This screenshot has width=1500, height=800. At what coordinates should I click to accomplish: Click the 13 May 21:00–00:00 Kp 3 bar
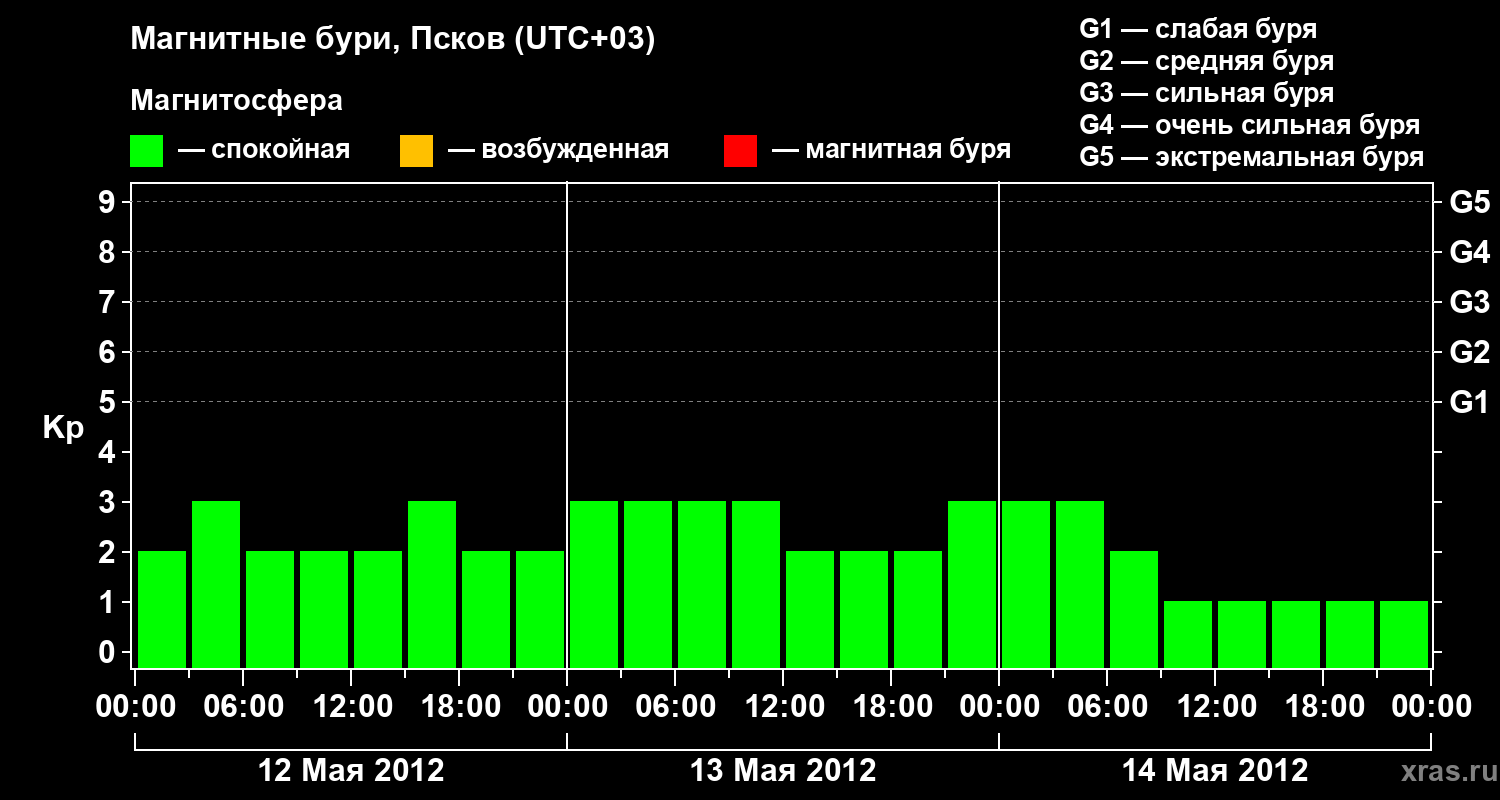972,584
